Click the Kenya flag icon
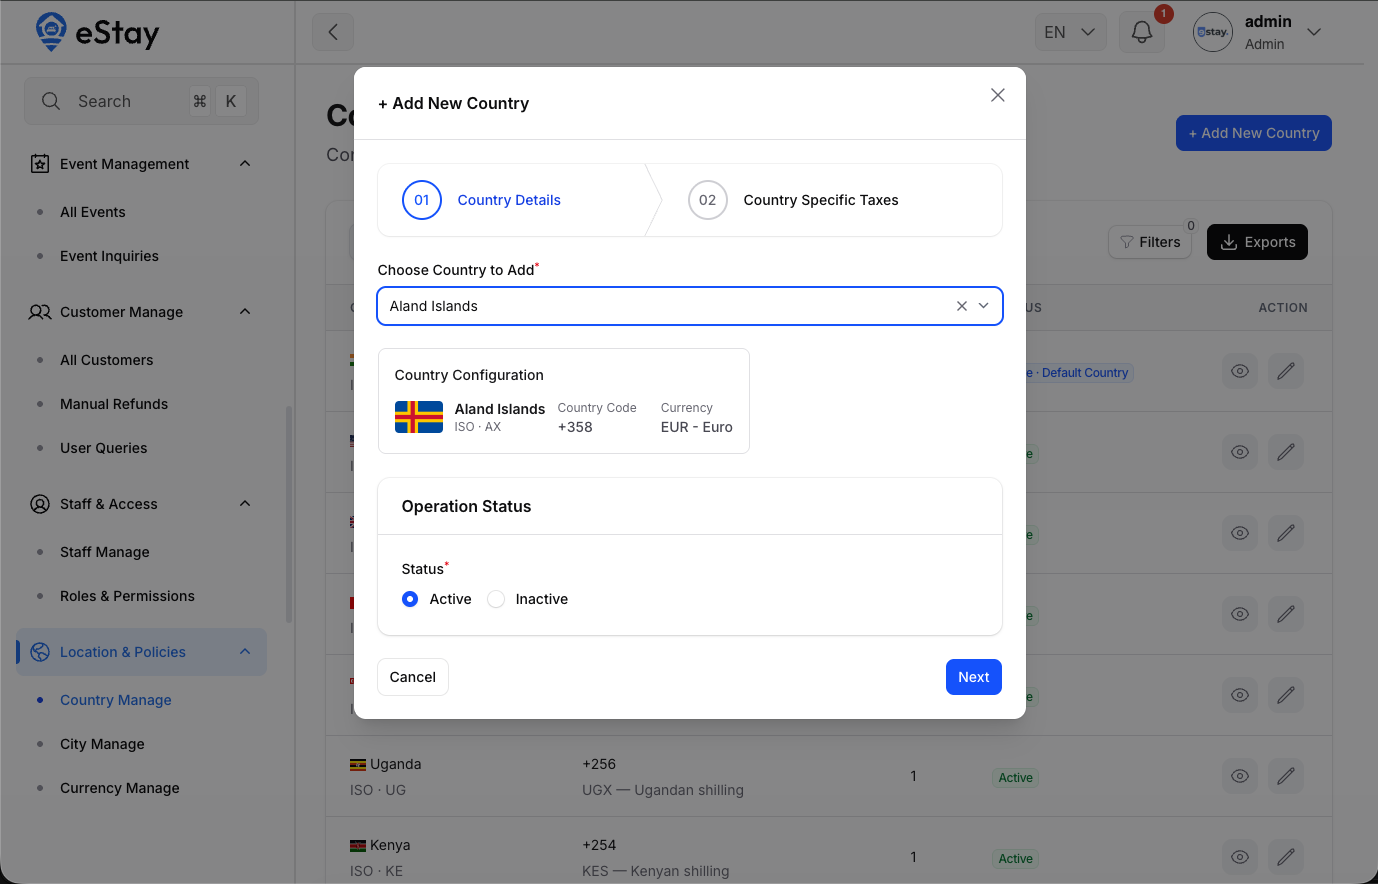This screenshot has width=1378, height=884. click(358, 846)
